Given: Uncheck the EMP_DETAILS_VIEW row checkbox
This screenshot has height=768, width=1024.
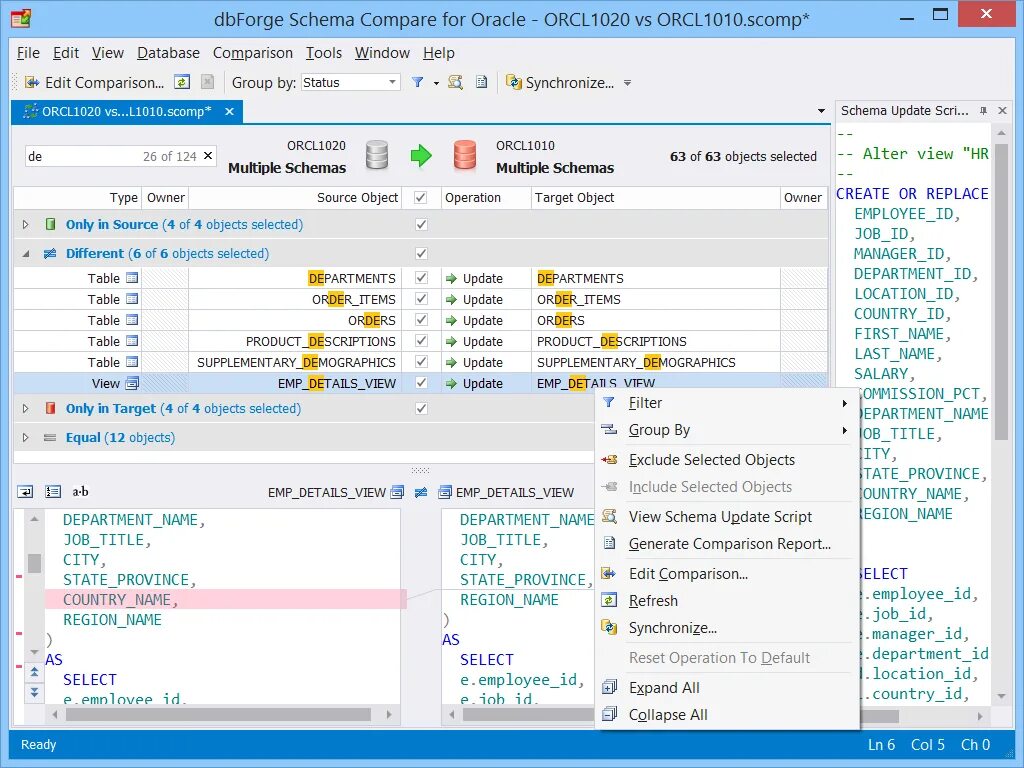Looking at the screenshot, I should (421, 383).
